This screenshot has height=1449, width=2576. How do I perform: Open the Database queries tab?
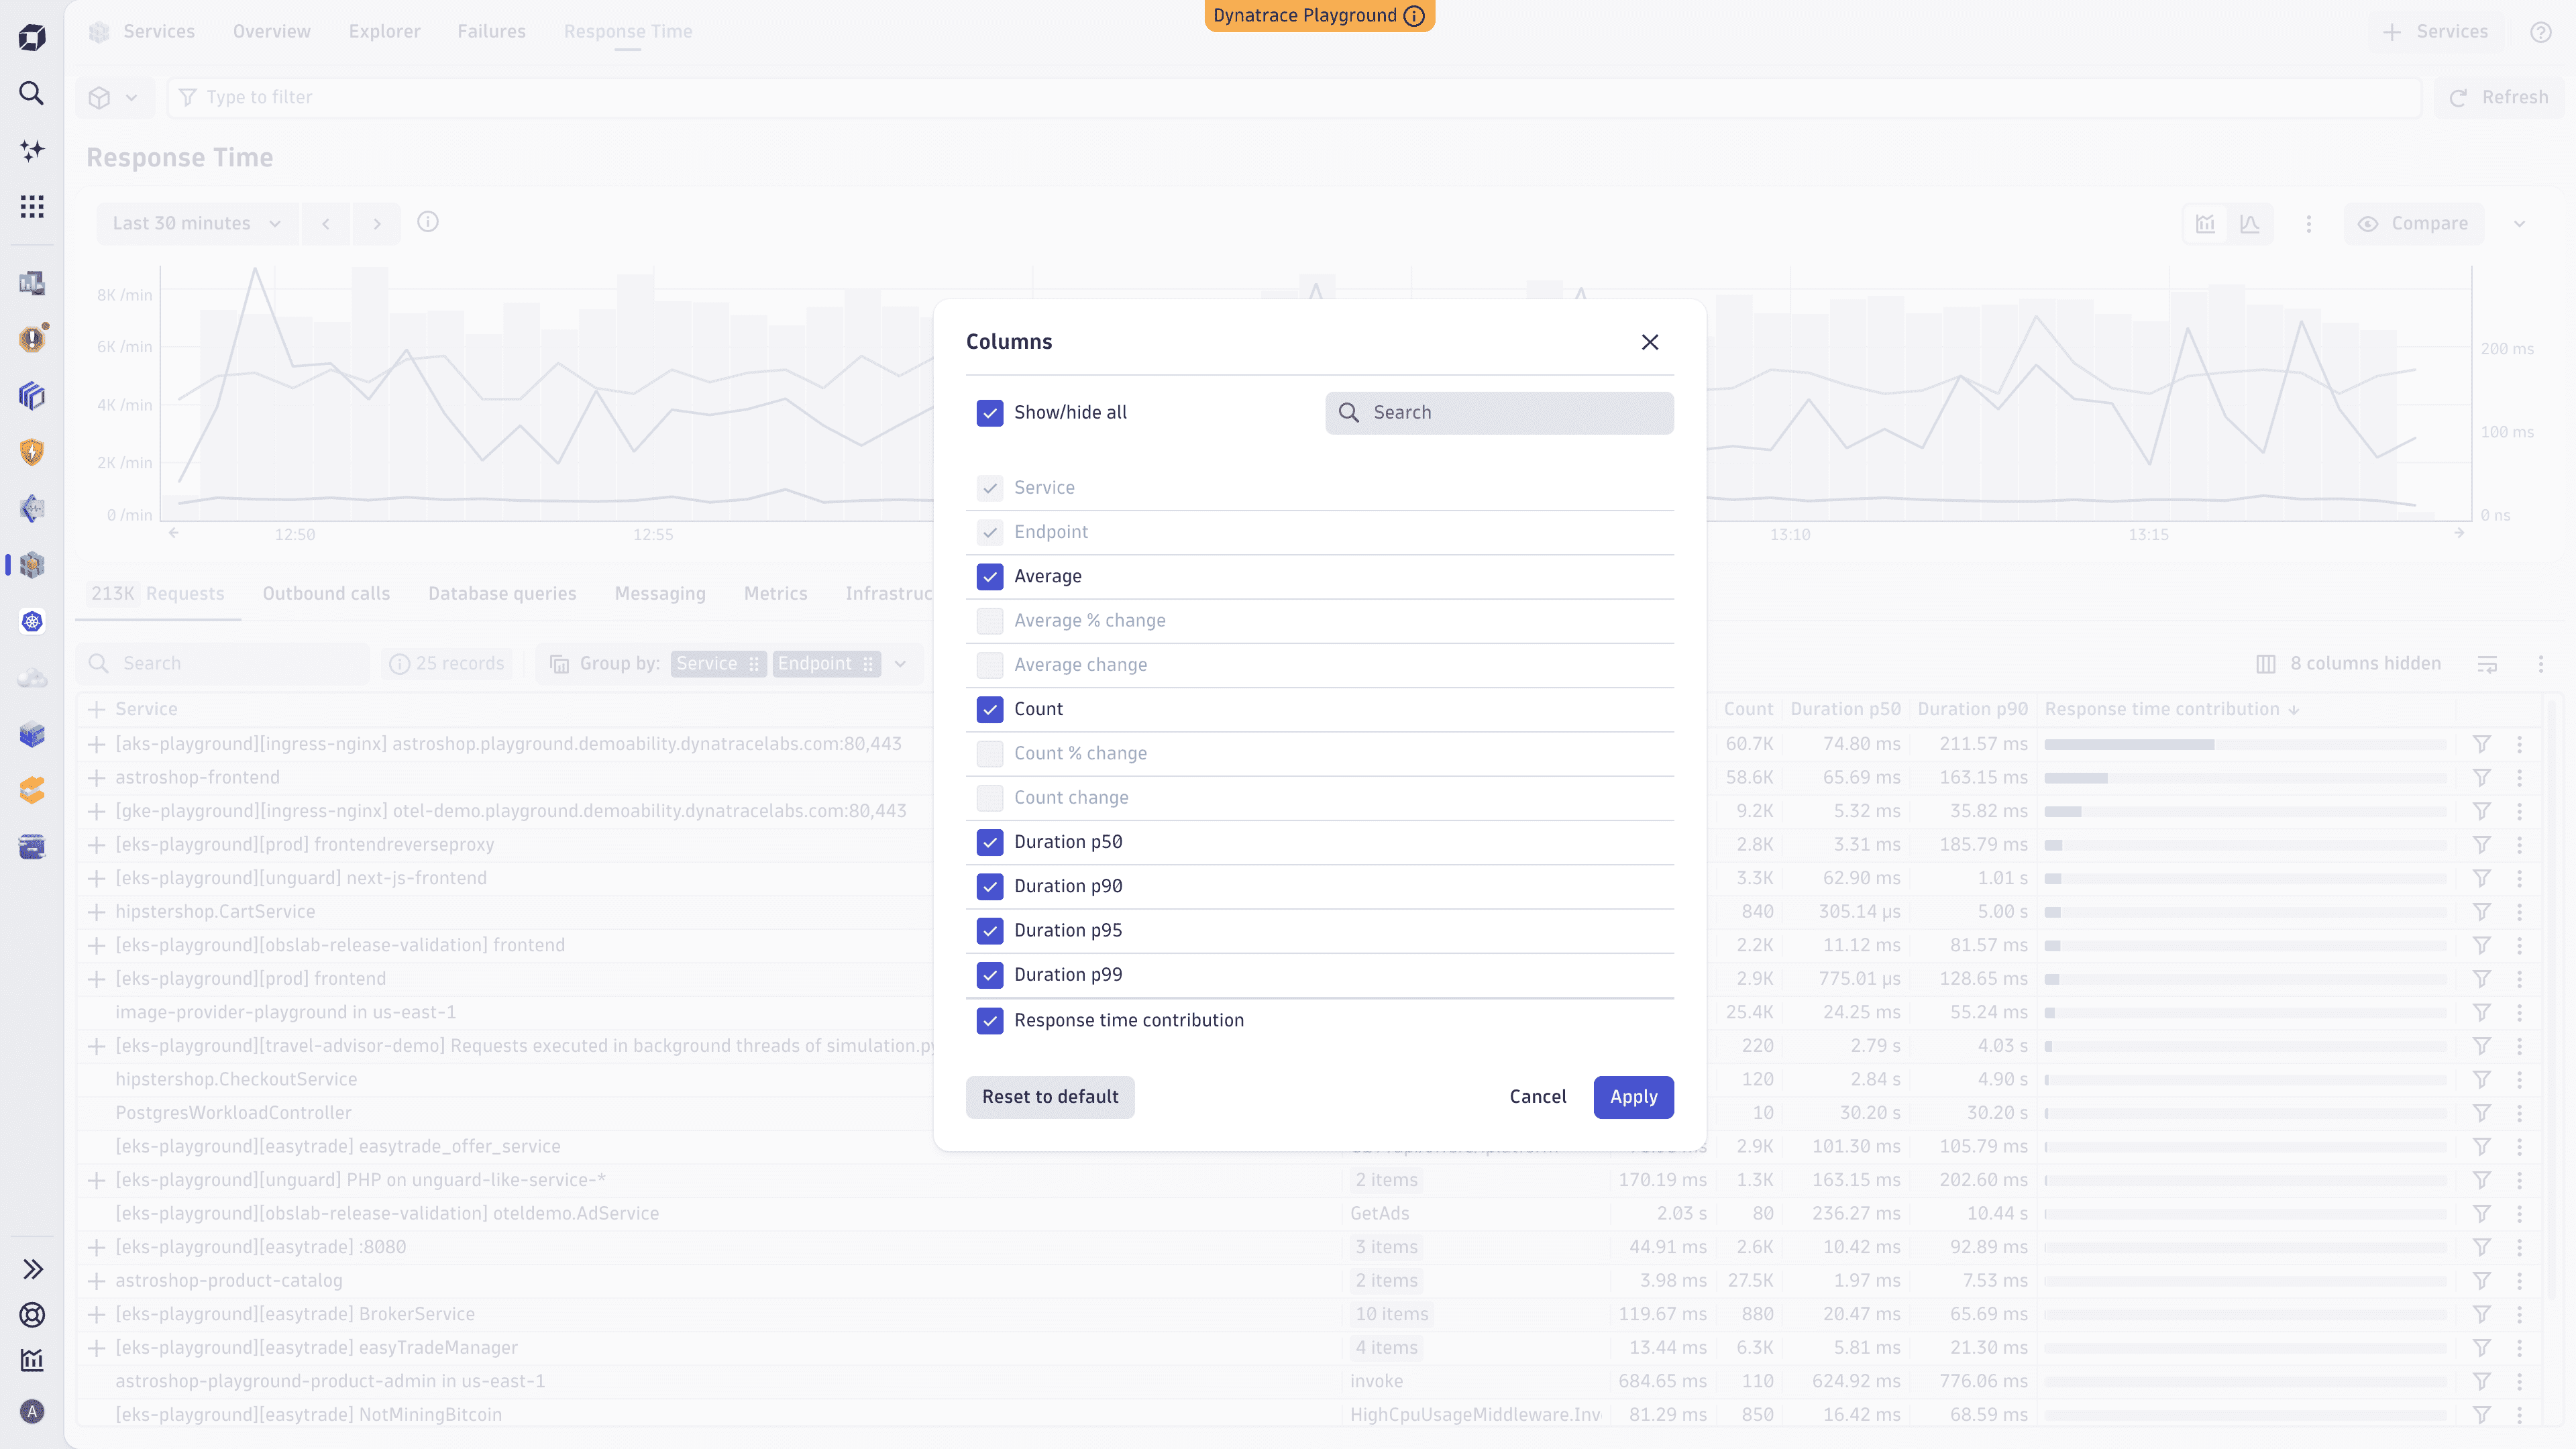(x=502, y=594)
